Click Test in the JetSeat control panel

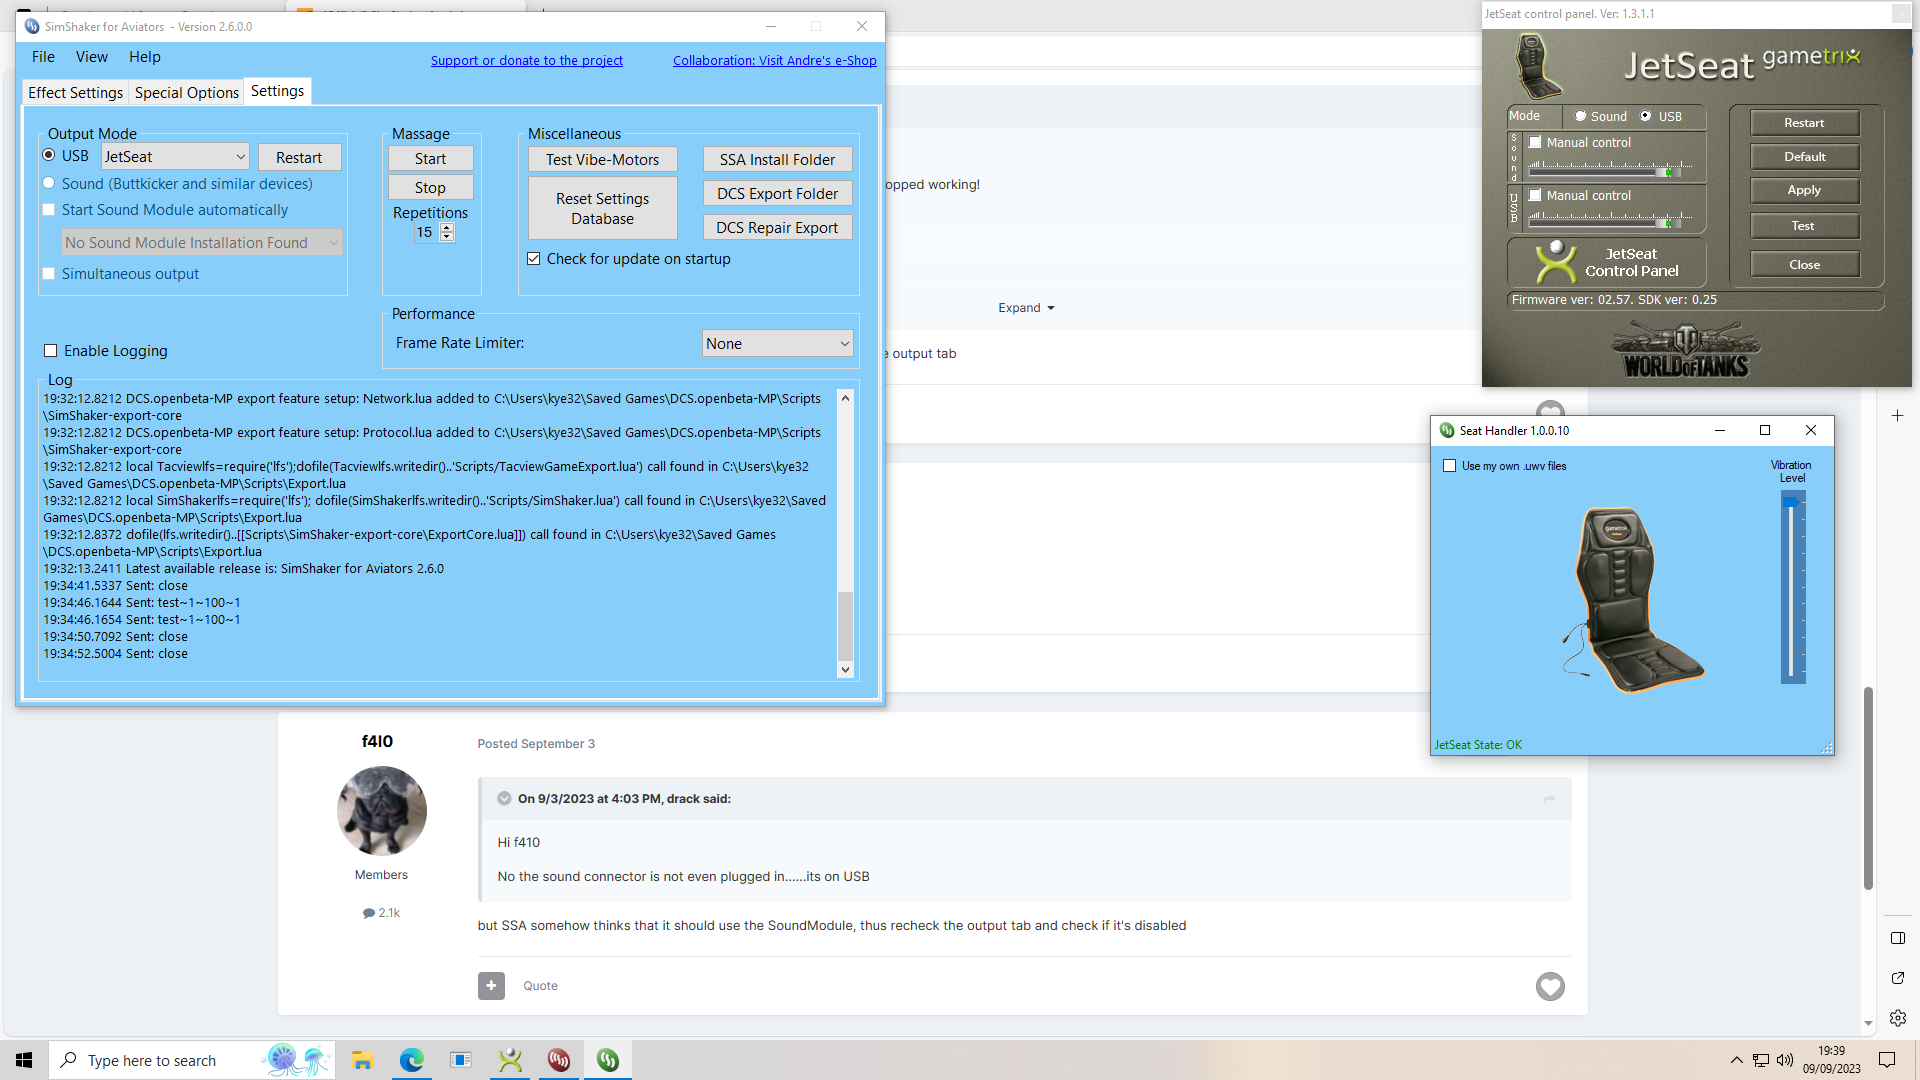(1804, 226)
